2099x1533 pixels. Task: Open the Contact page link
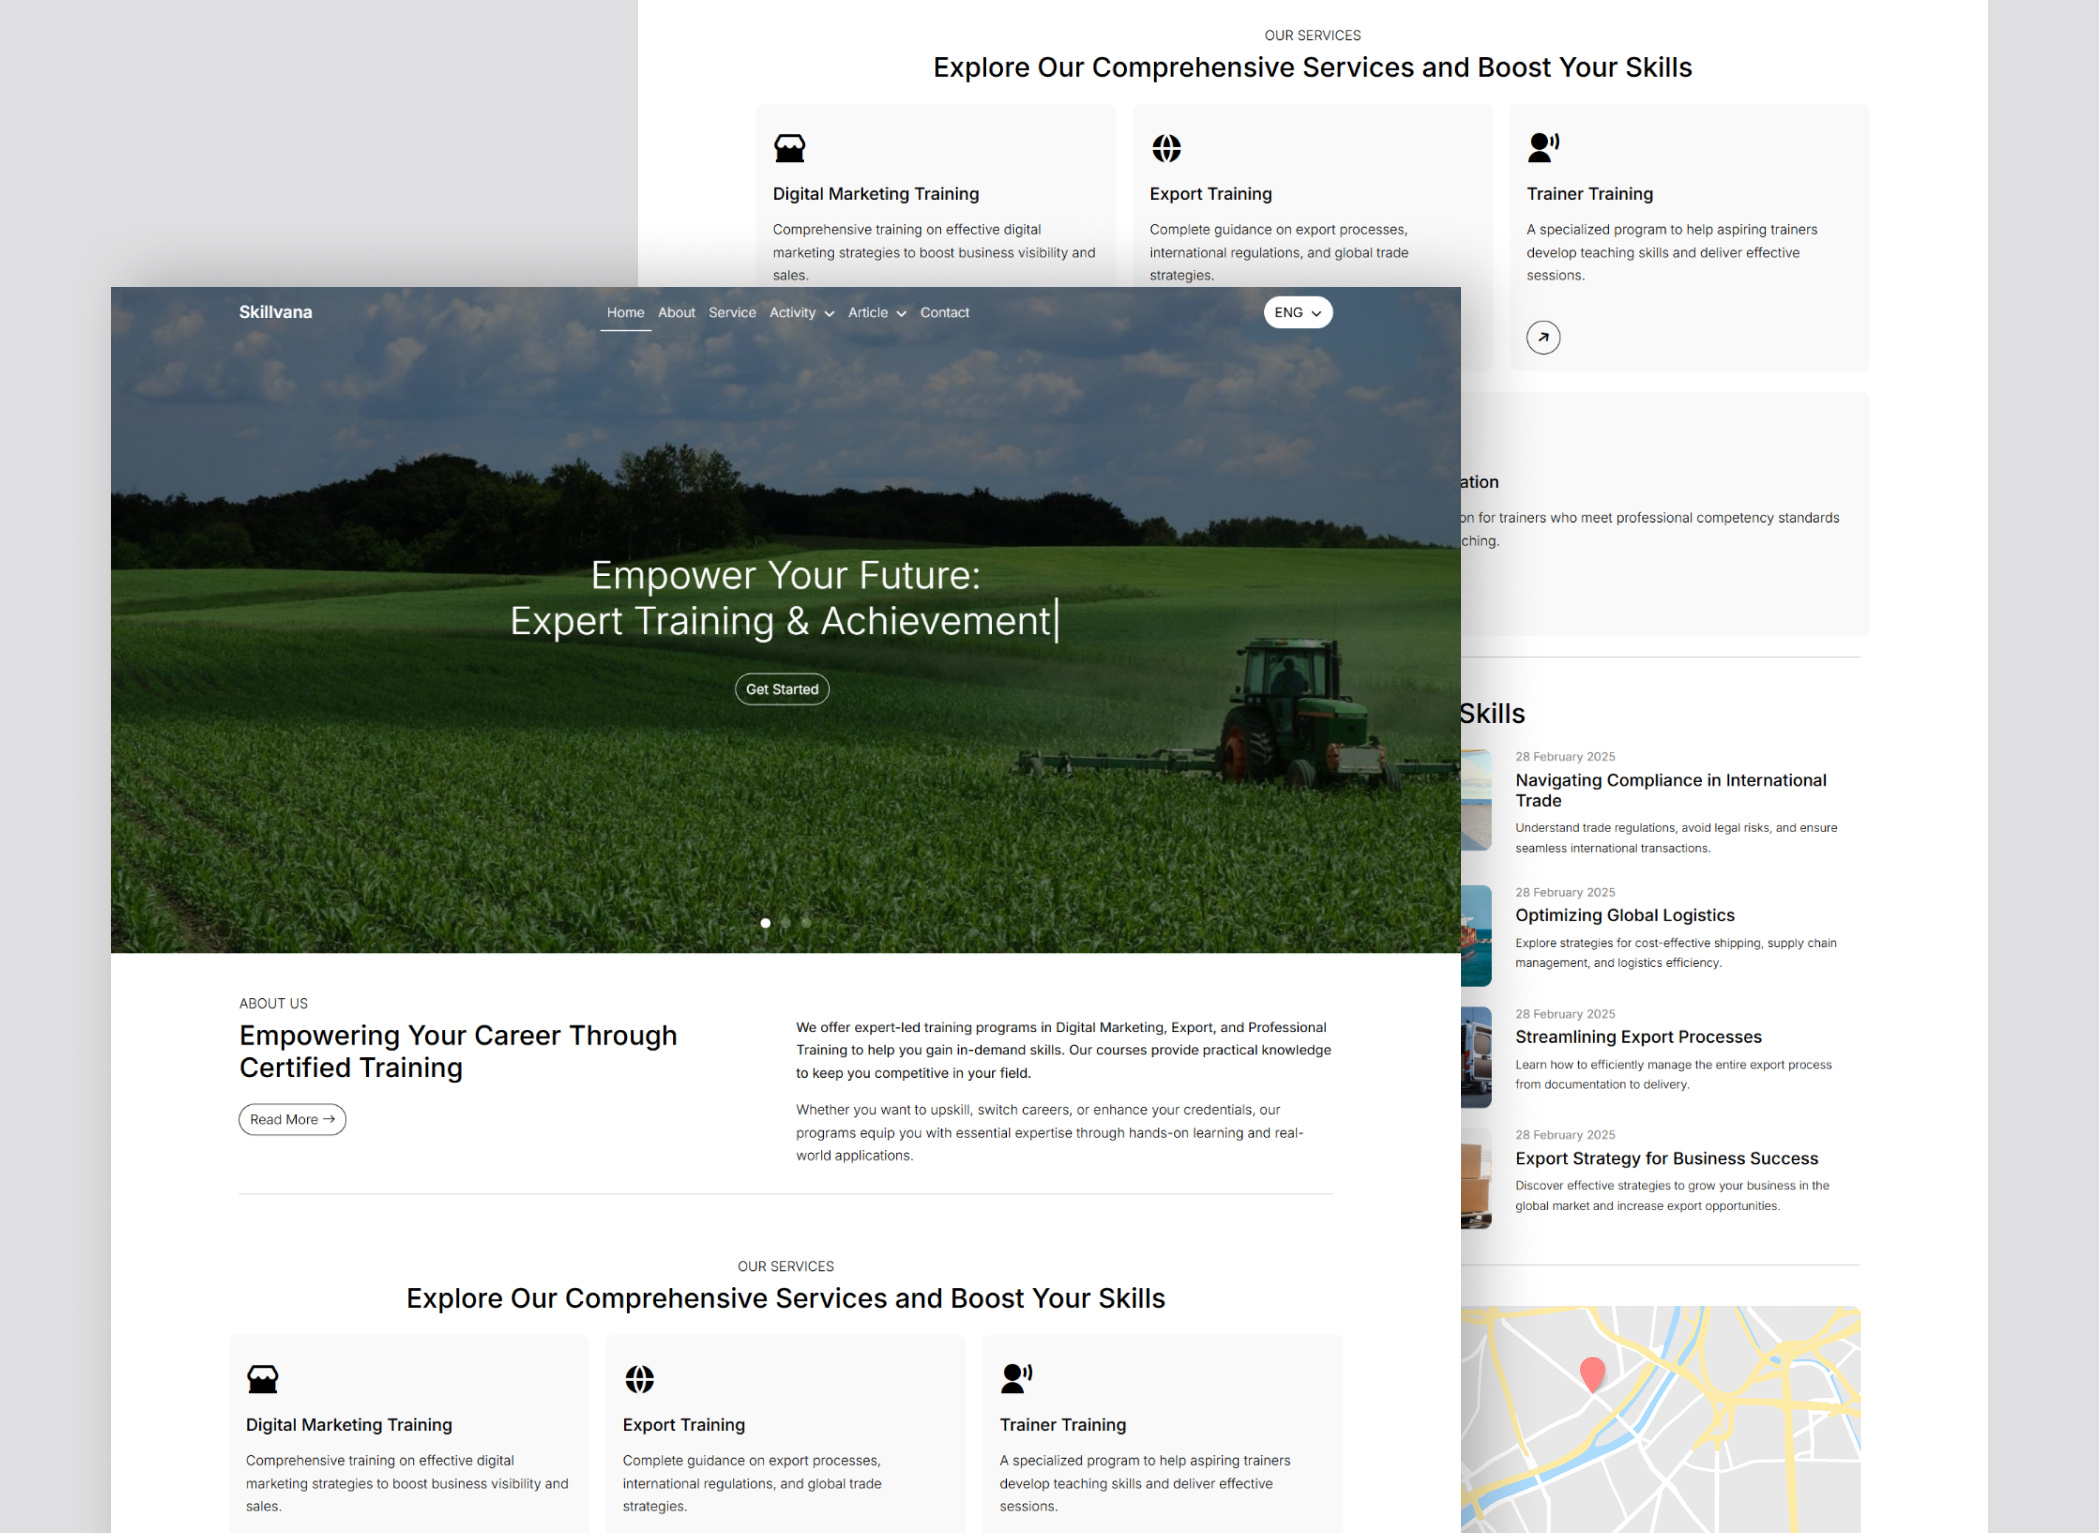[944, 313]
